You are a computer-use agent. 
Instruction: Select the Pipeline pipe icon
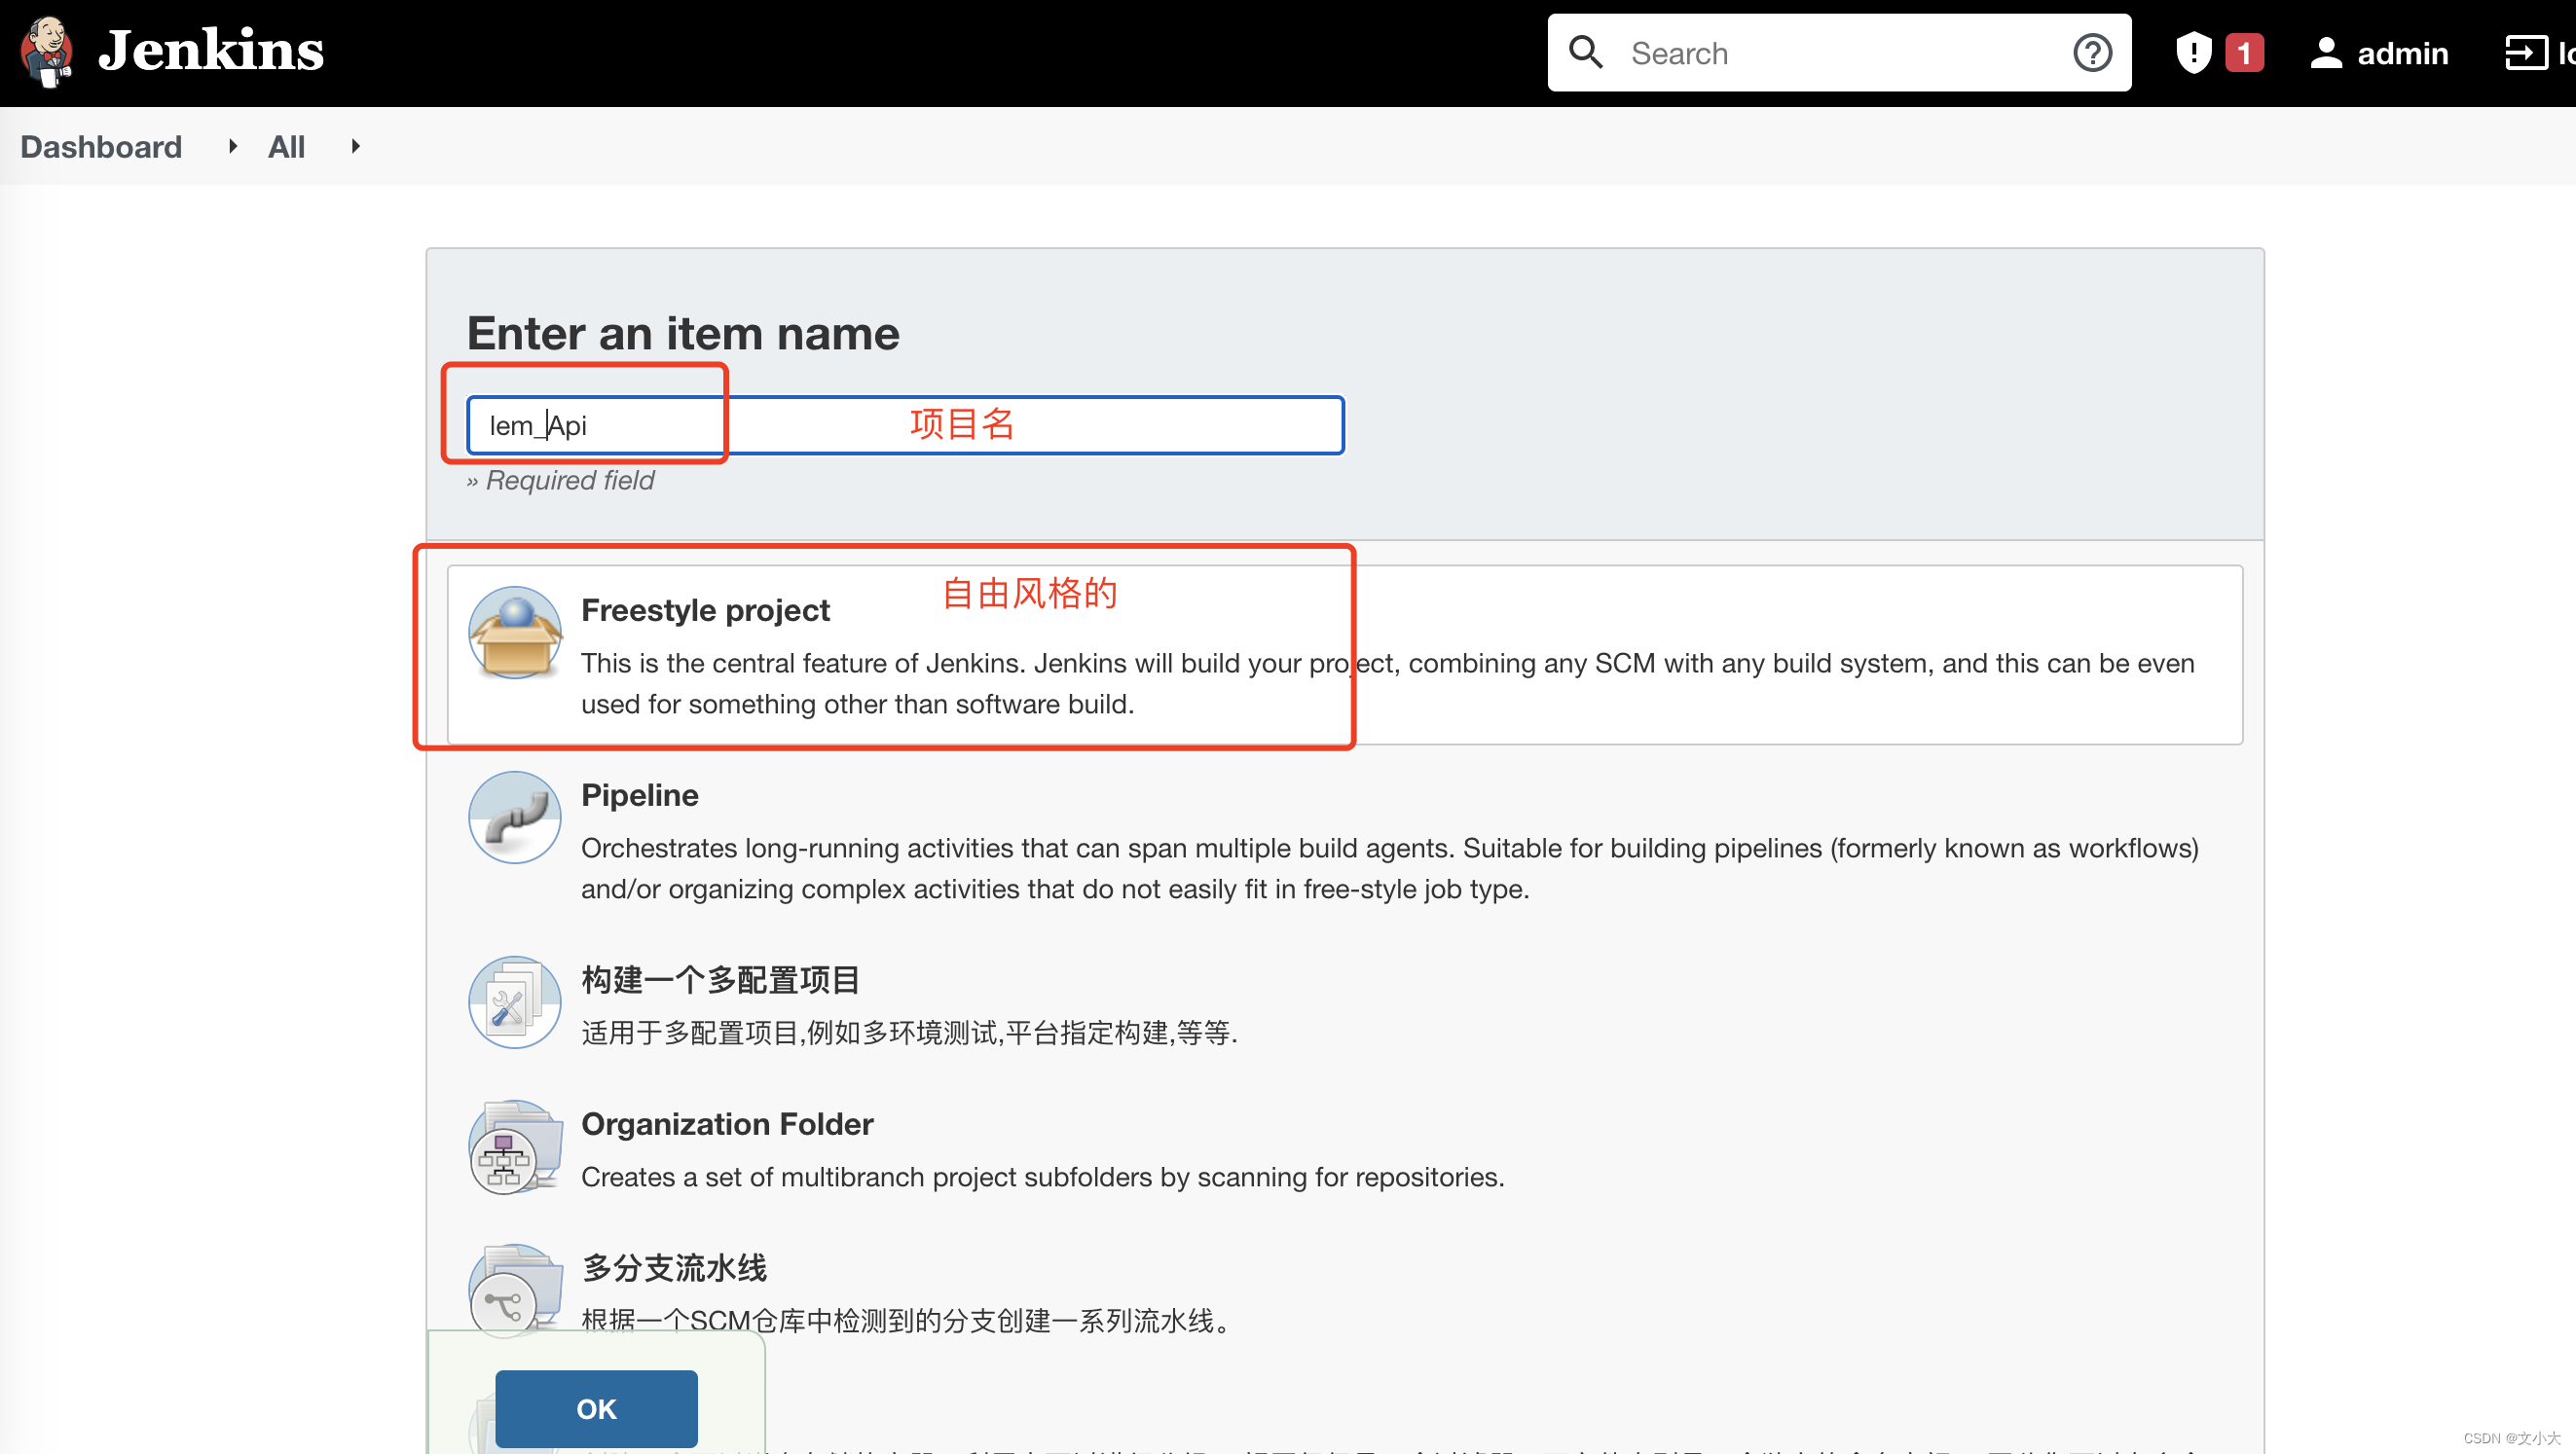point(514,817)
